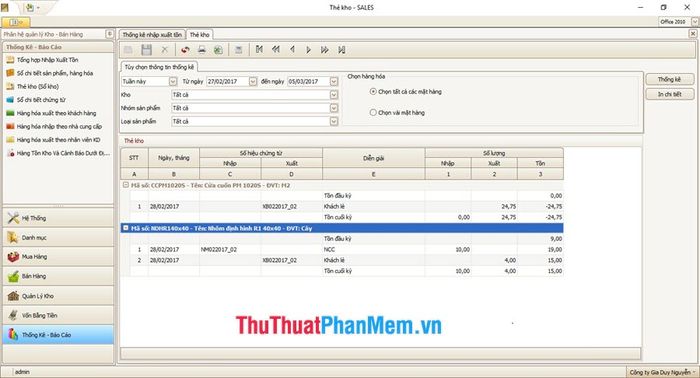This screenshot has height=378, width=700.
Task: Open Tổng hợp Nhập Xuất Tồn report
Action: coord(47,60)
